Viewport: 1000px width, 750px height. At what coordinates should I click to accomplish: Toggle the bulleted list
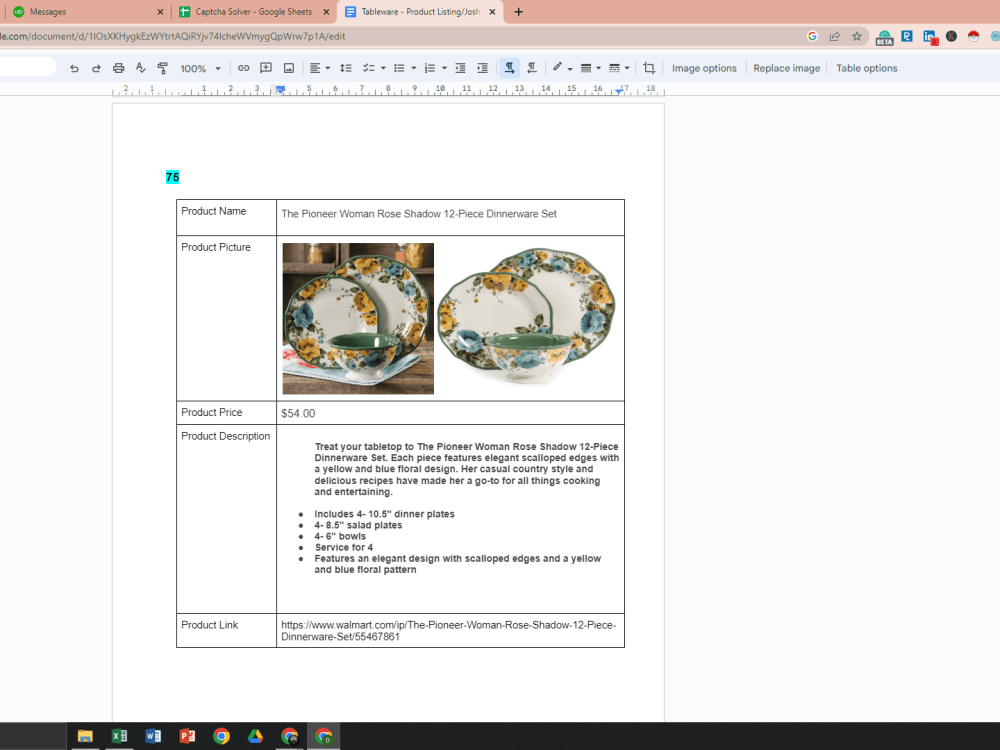pyautogui.click(x=399, y=68)
